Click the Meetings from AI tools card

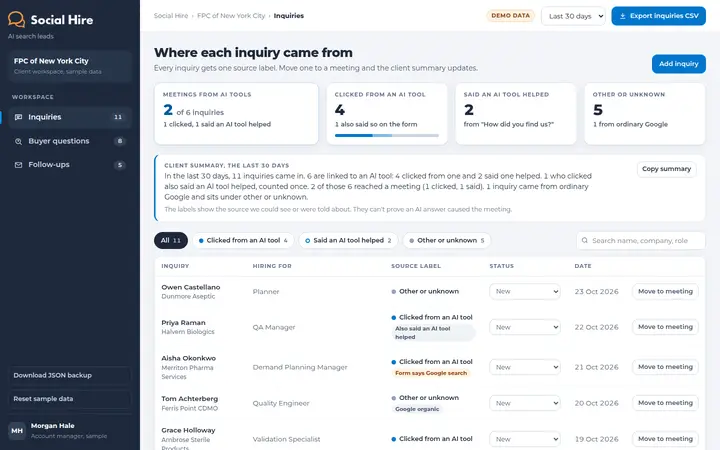pos(236,113)
